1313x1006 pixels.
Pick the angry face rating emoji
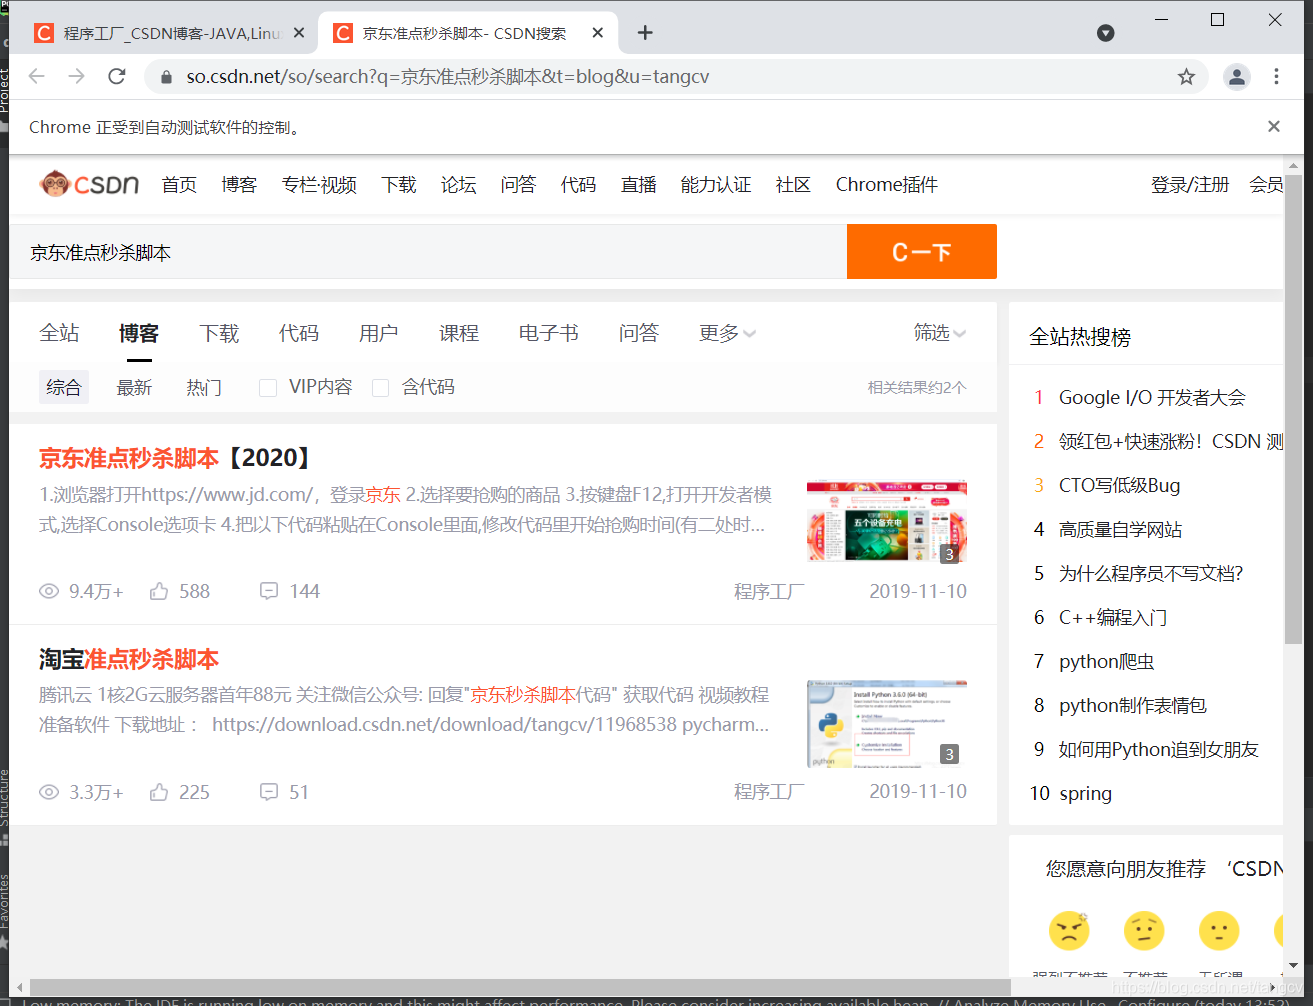tap(1069, 931)
